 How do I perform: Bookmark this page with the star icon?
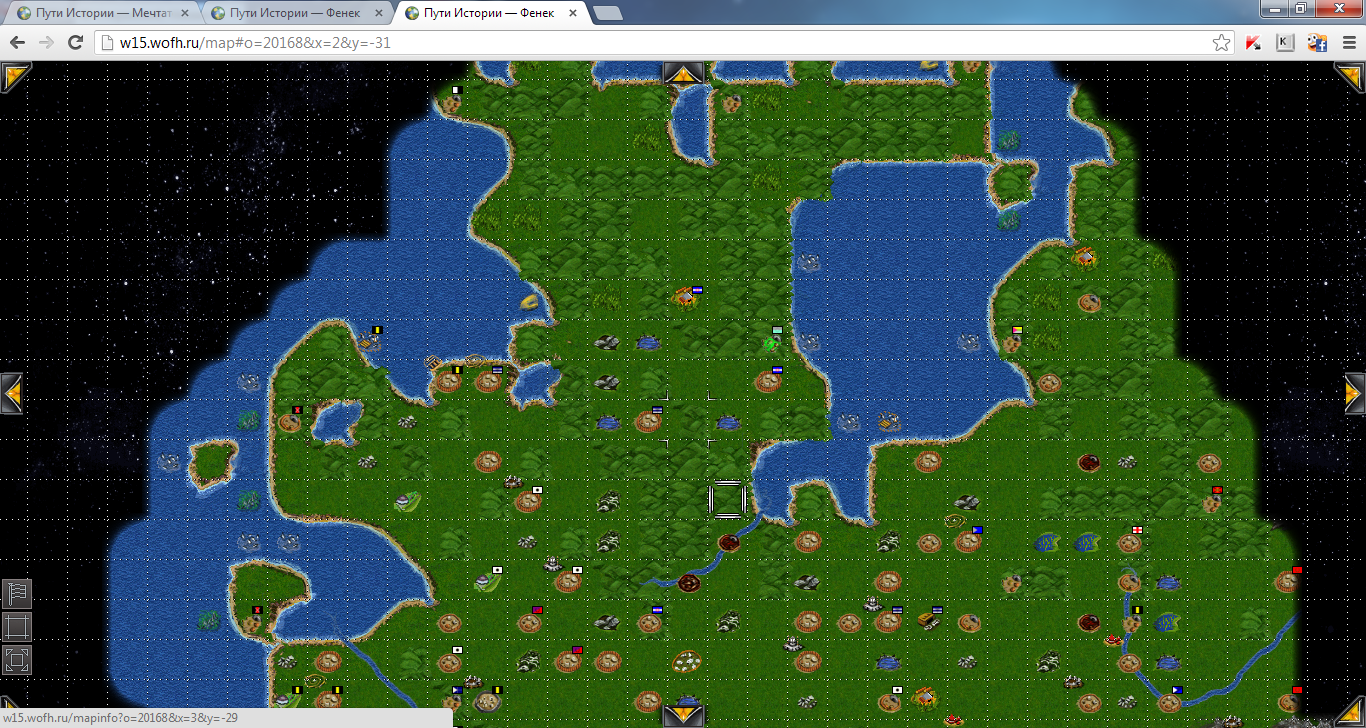[1221, 43]
